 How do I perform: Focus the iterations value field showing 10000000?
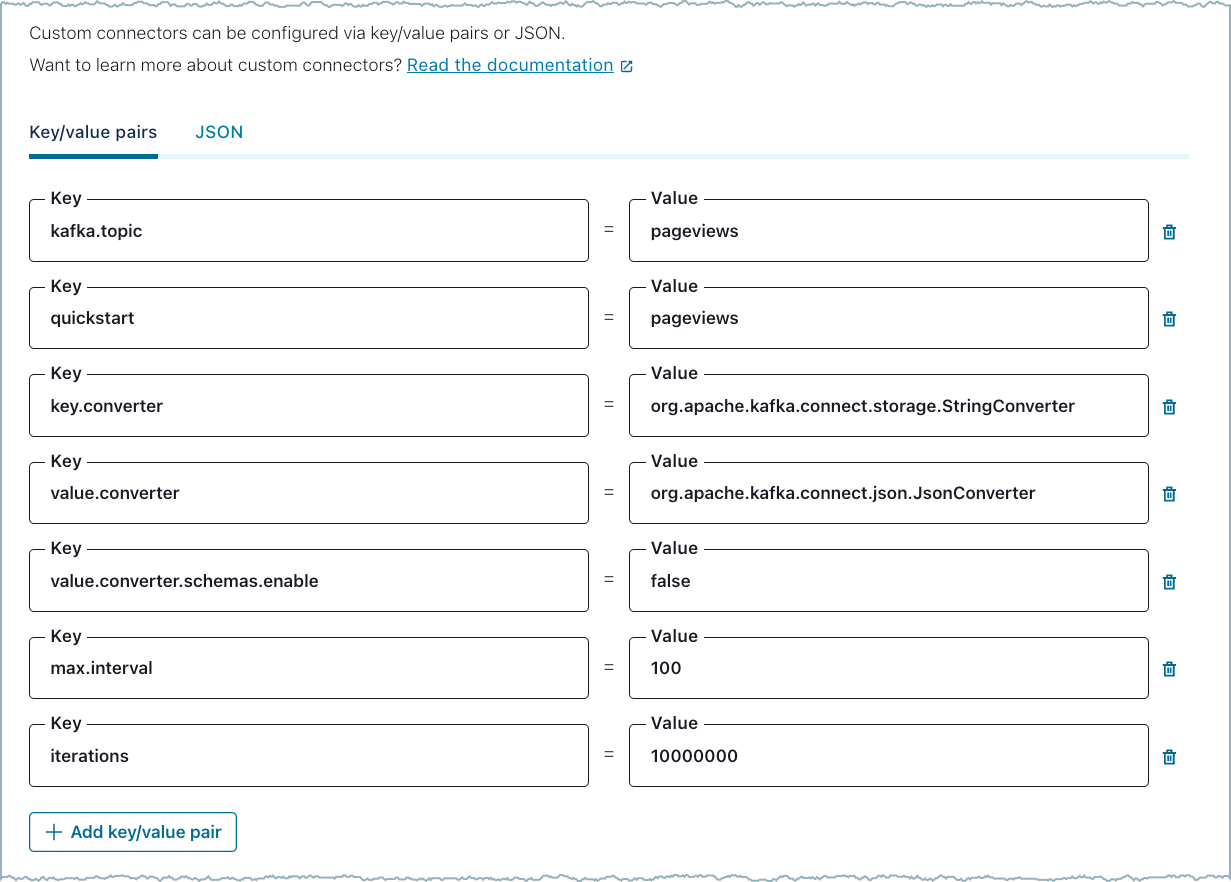click(x=888, y=757)
